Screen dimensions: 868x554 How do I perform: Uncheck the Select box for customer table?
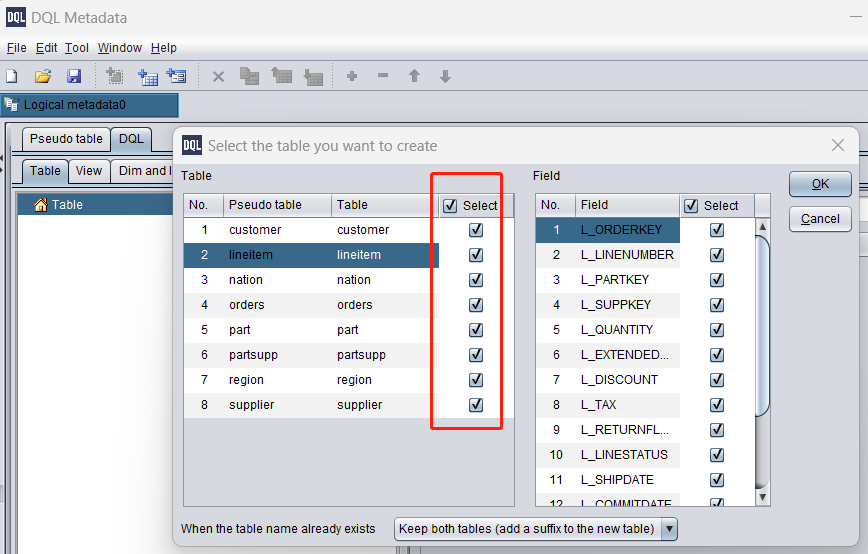(476, 230)
